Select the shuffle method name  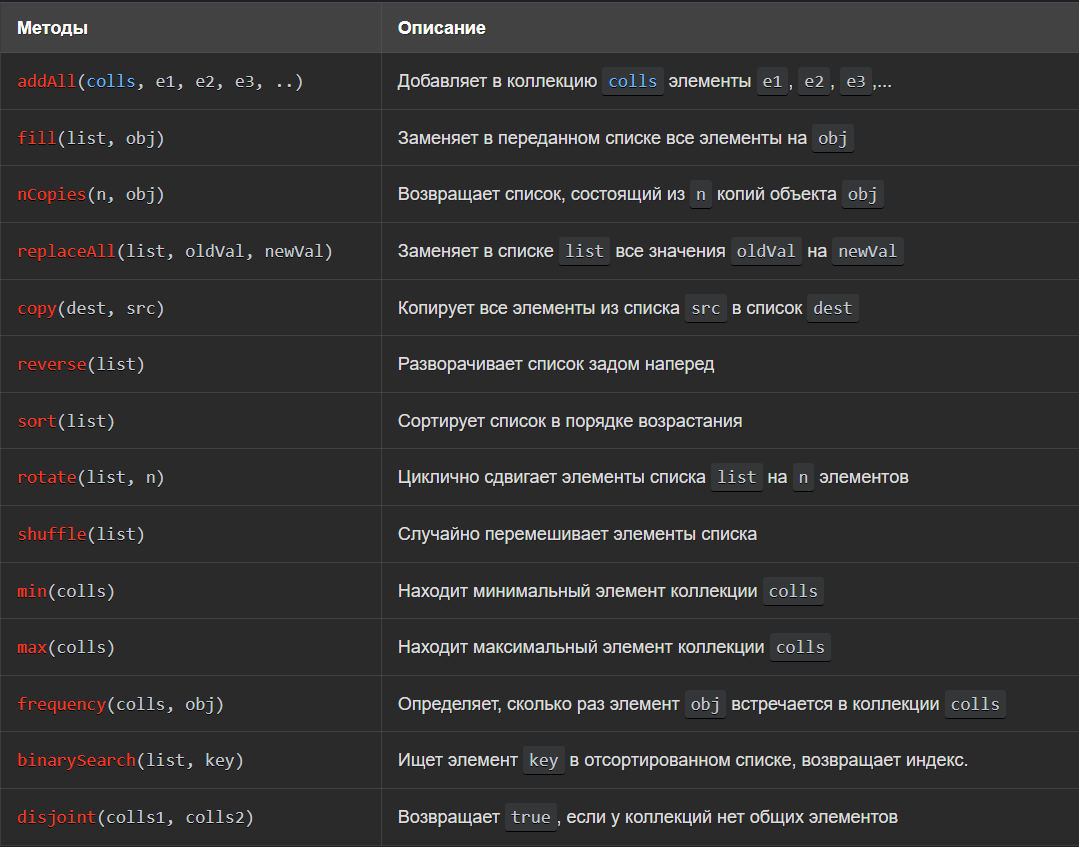click(52, 534)
